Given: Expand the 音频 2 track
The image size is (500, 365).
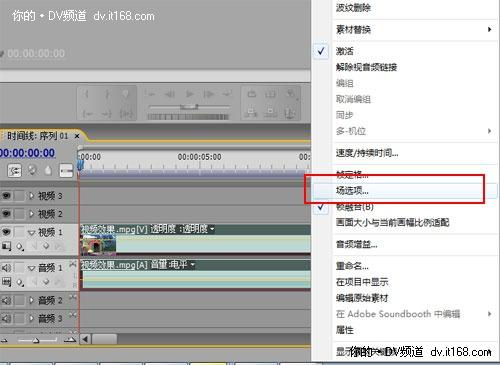Looking at the screenshot, I should pyautogui.click(x=32, y=301).
